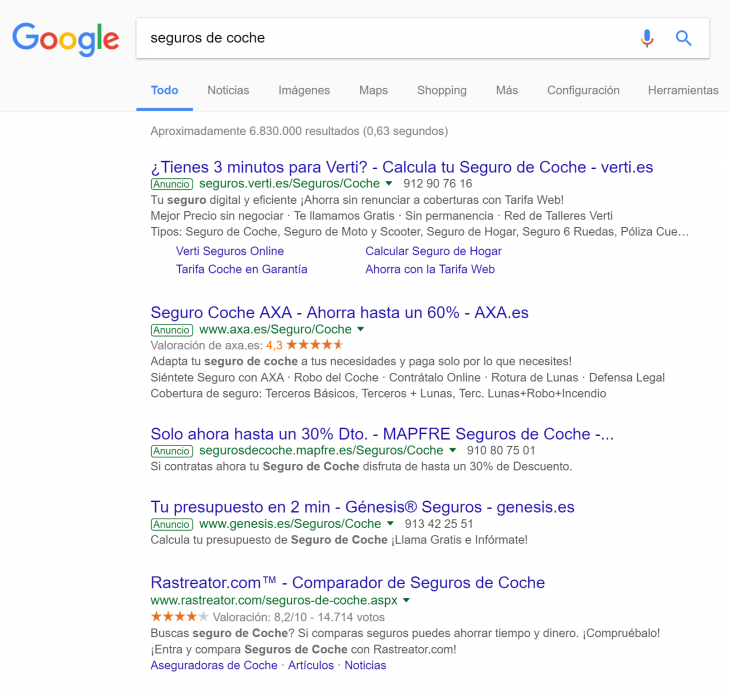Click the Rastreator star rating icons
The width and height of the screenshot is (730, 696).
click(x=179, y=616)
